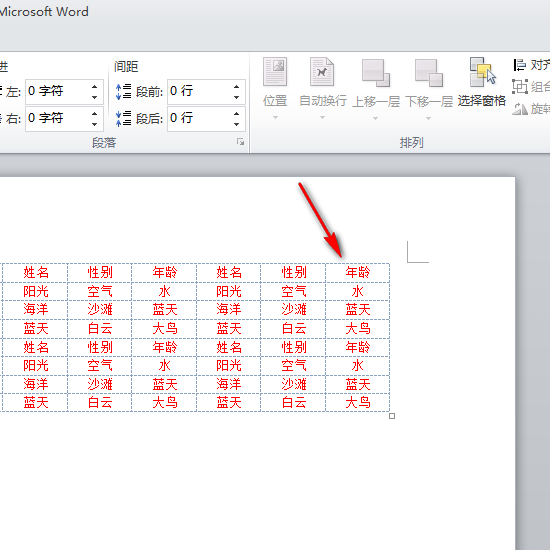Click the 水 cell in second row's last column
The width and height of the screenshot is (550, 550).
point(357,291)
